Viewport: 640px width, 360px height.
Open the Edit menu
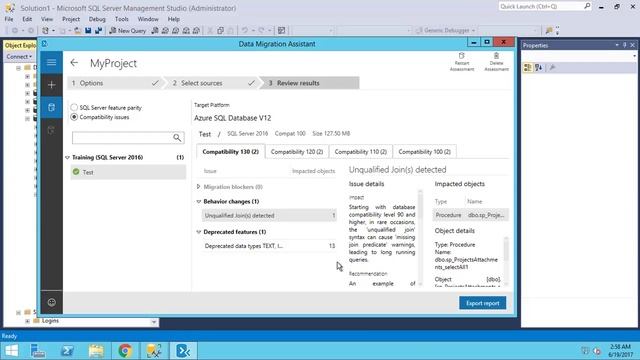[27, 19]
